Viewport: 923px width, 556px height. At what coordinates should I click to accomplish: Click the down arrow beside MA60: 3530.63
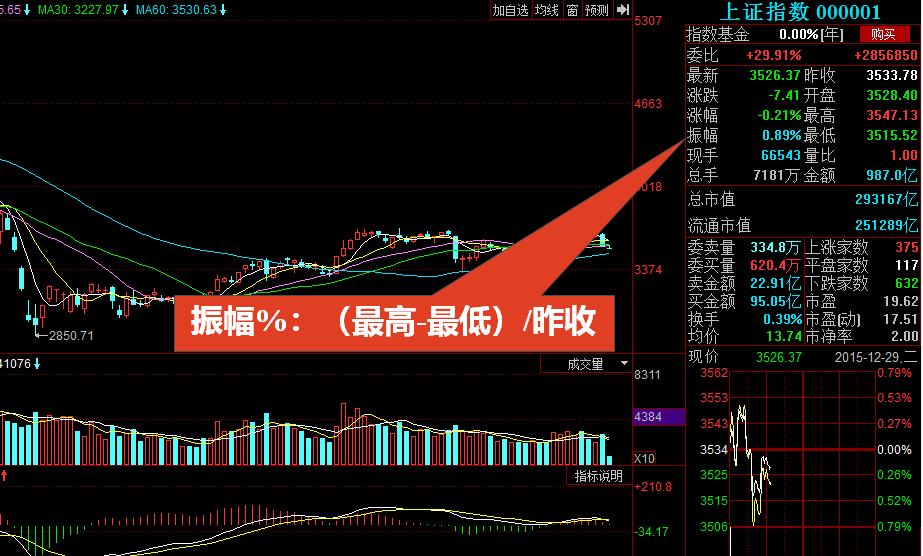pos(223,10)
